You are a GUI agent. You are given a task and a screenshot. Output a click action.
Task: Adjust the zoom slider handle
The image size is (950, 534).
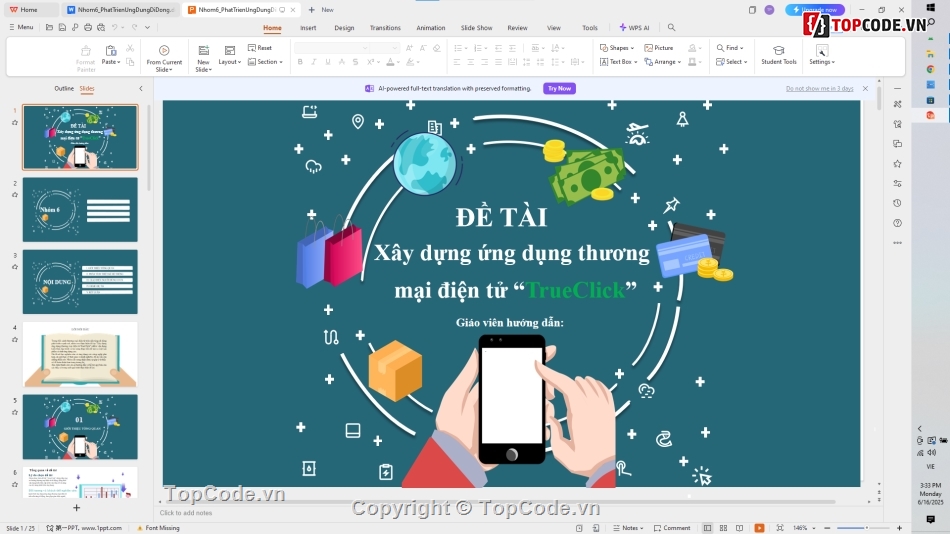(866, 528)
